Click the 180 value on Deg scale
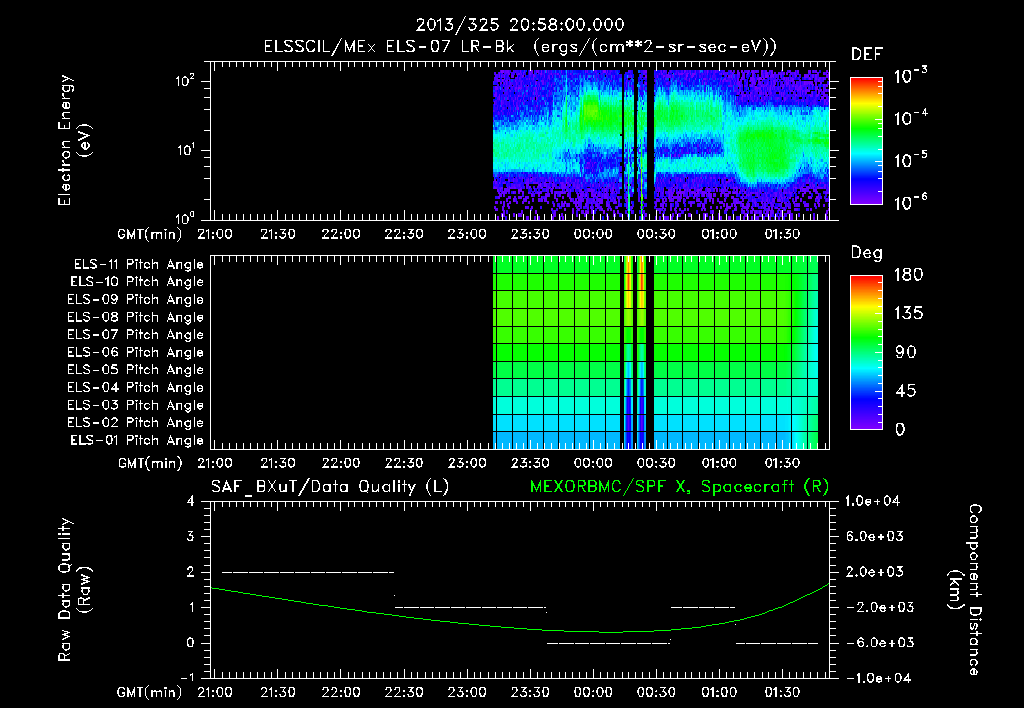 click(x=908, y=275)
